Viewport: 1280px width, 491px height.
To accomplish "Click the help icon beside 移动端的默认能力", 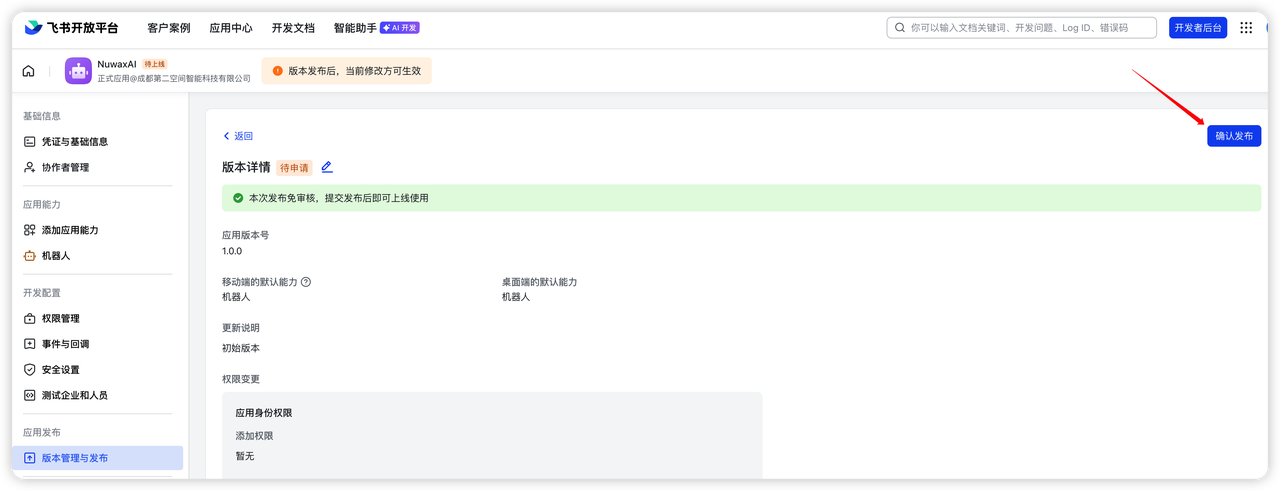I will pyautogui.click(x=306, y=282).
